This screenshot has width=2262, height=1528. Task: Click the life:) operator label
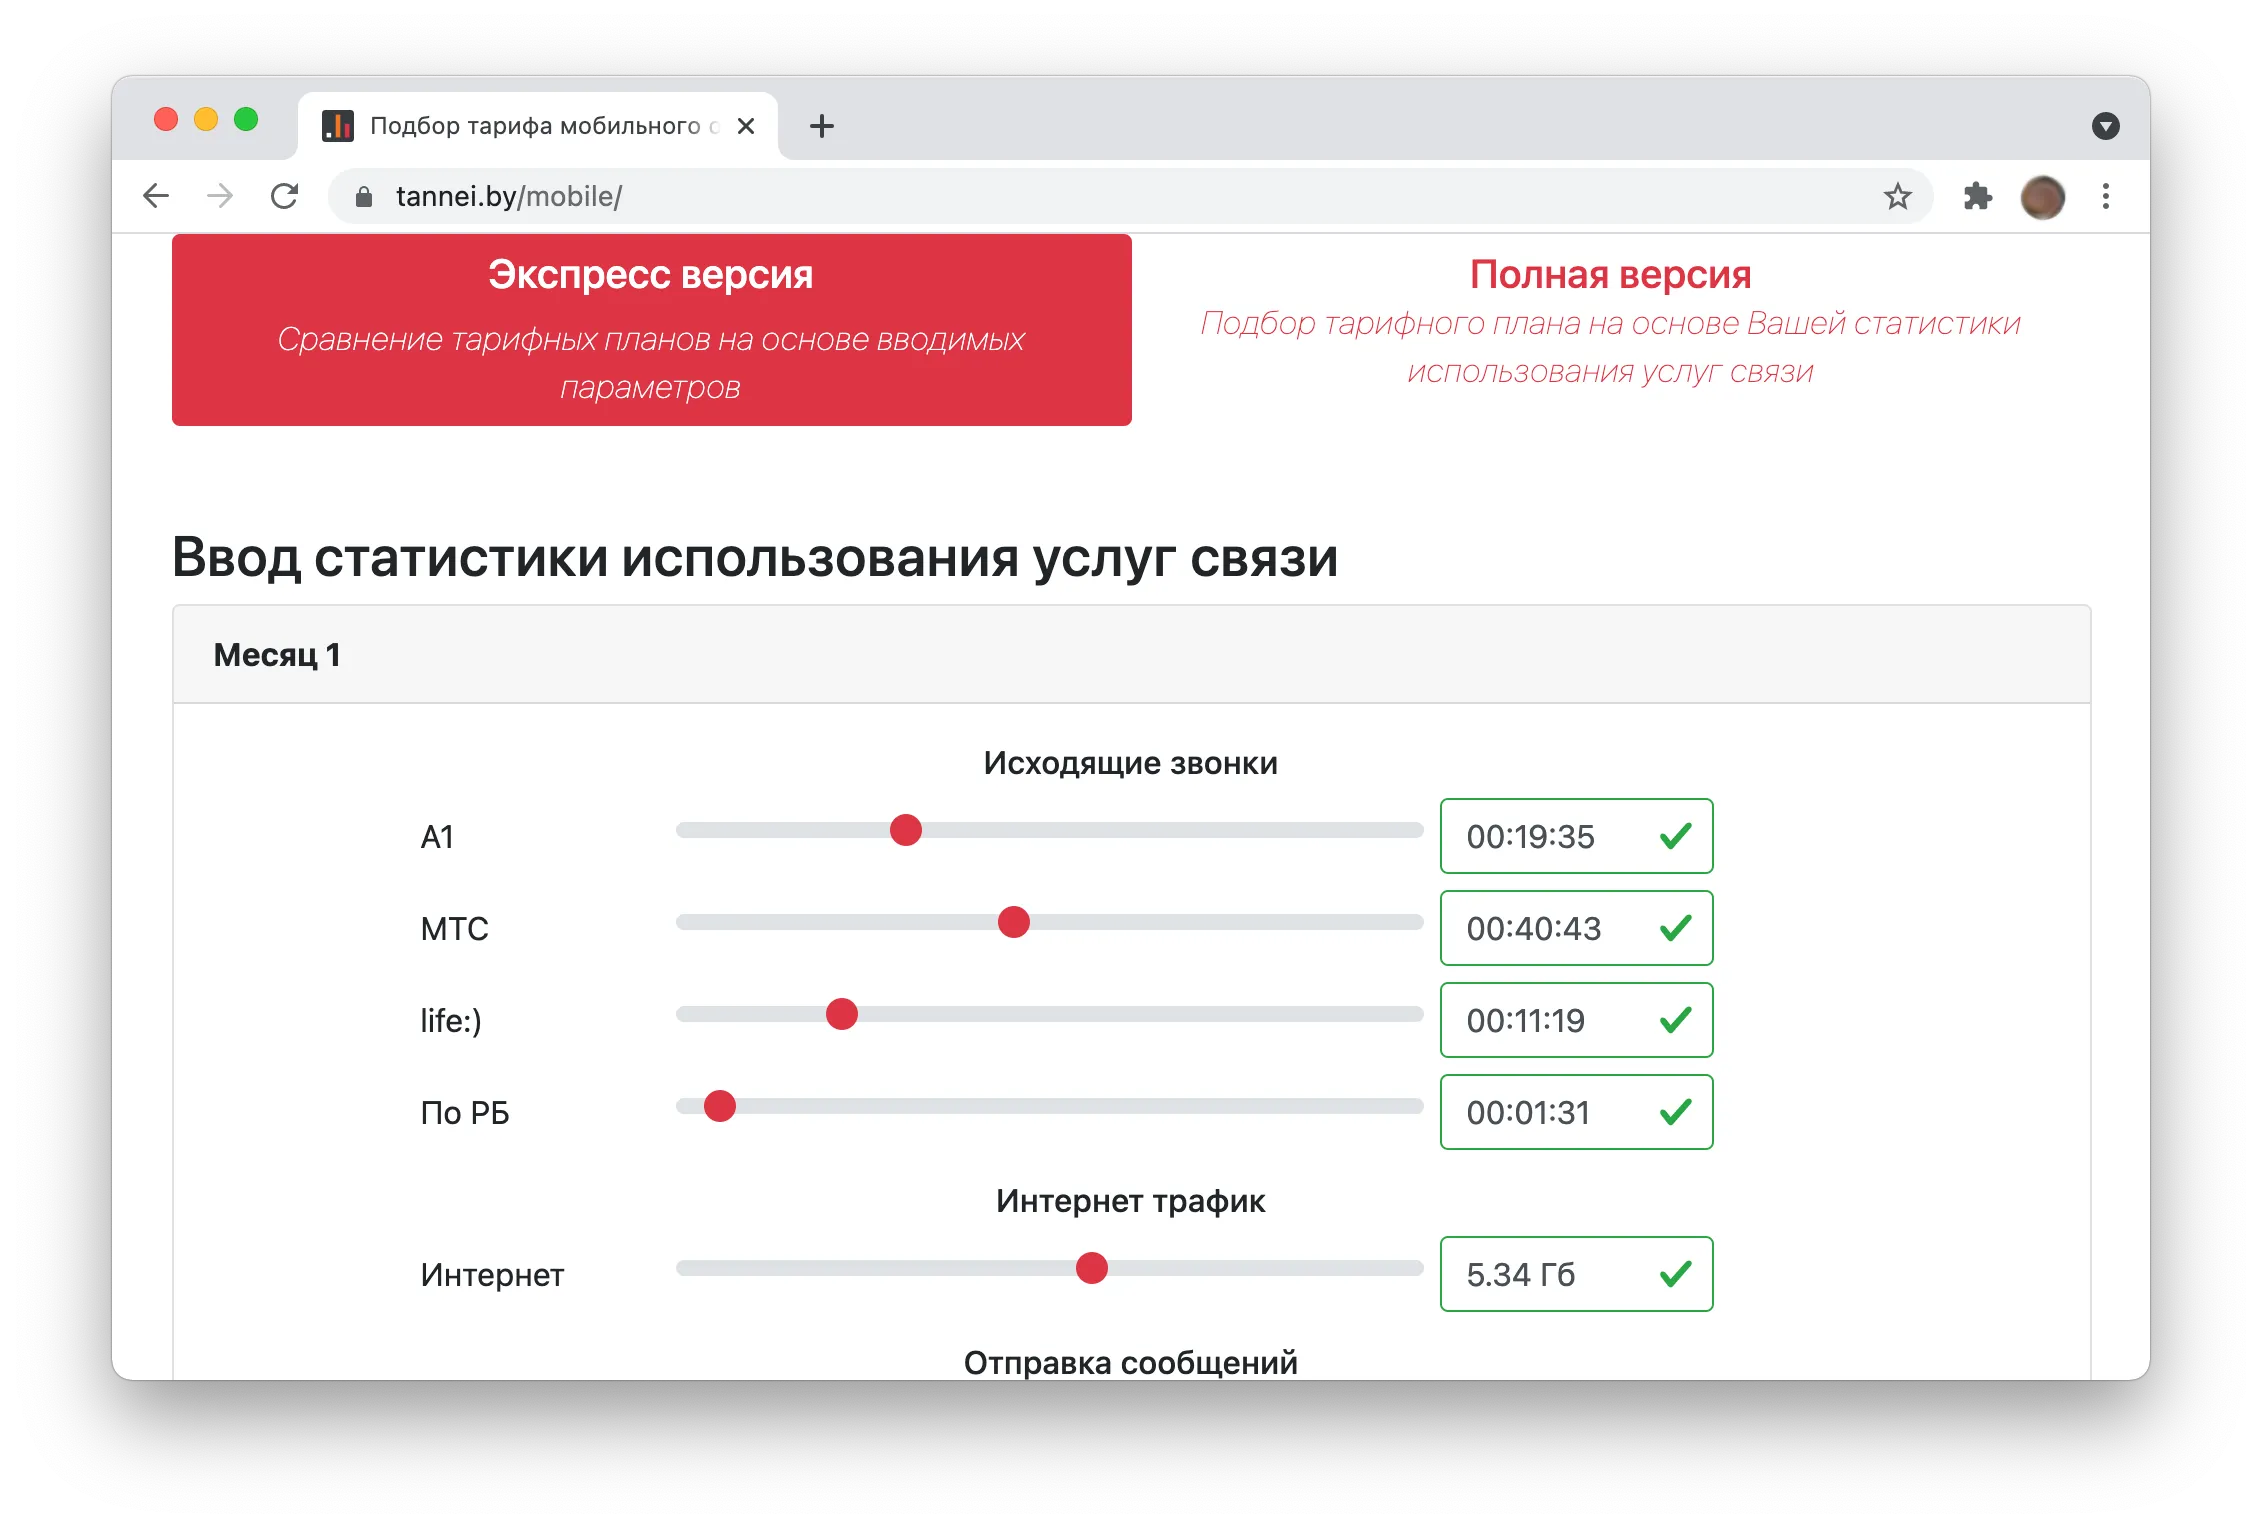[x=451, y=1021]
